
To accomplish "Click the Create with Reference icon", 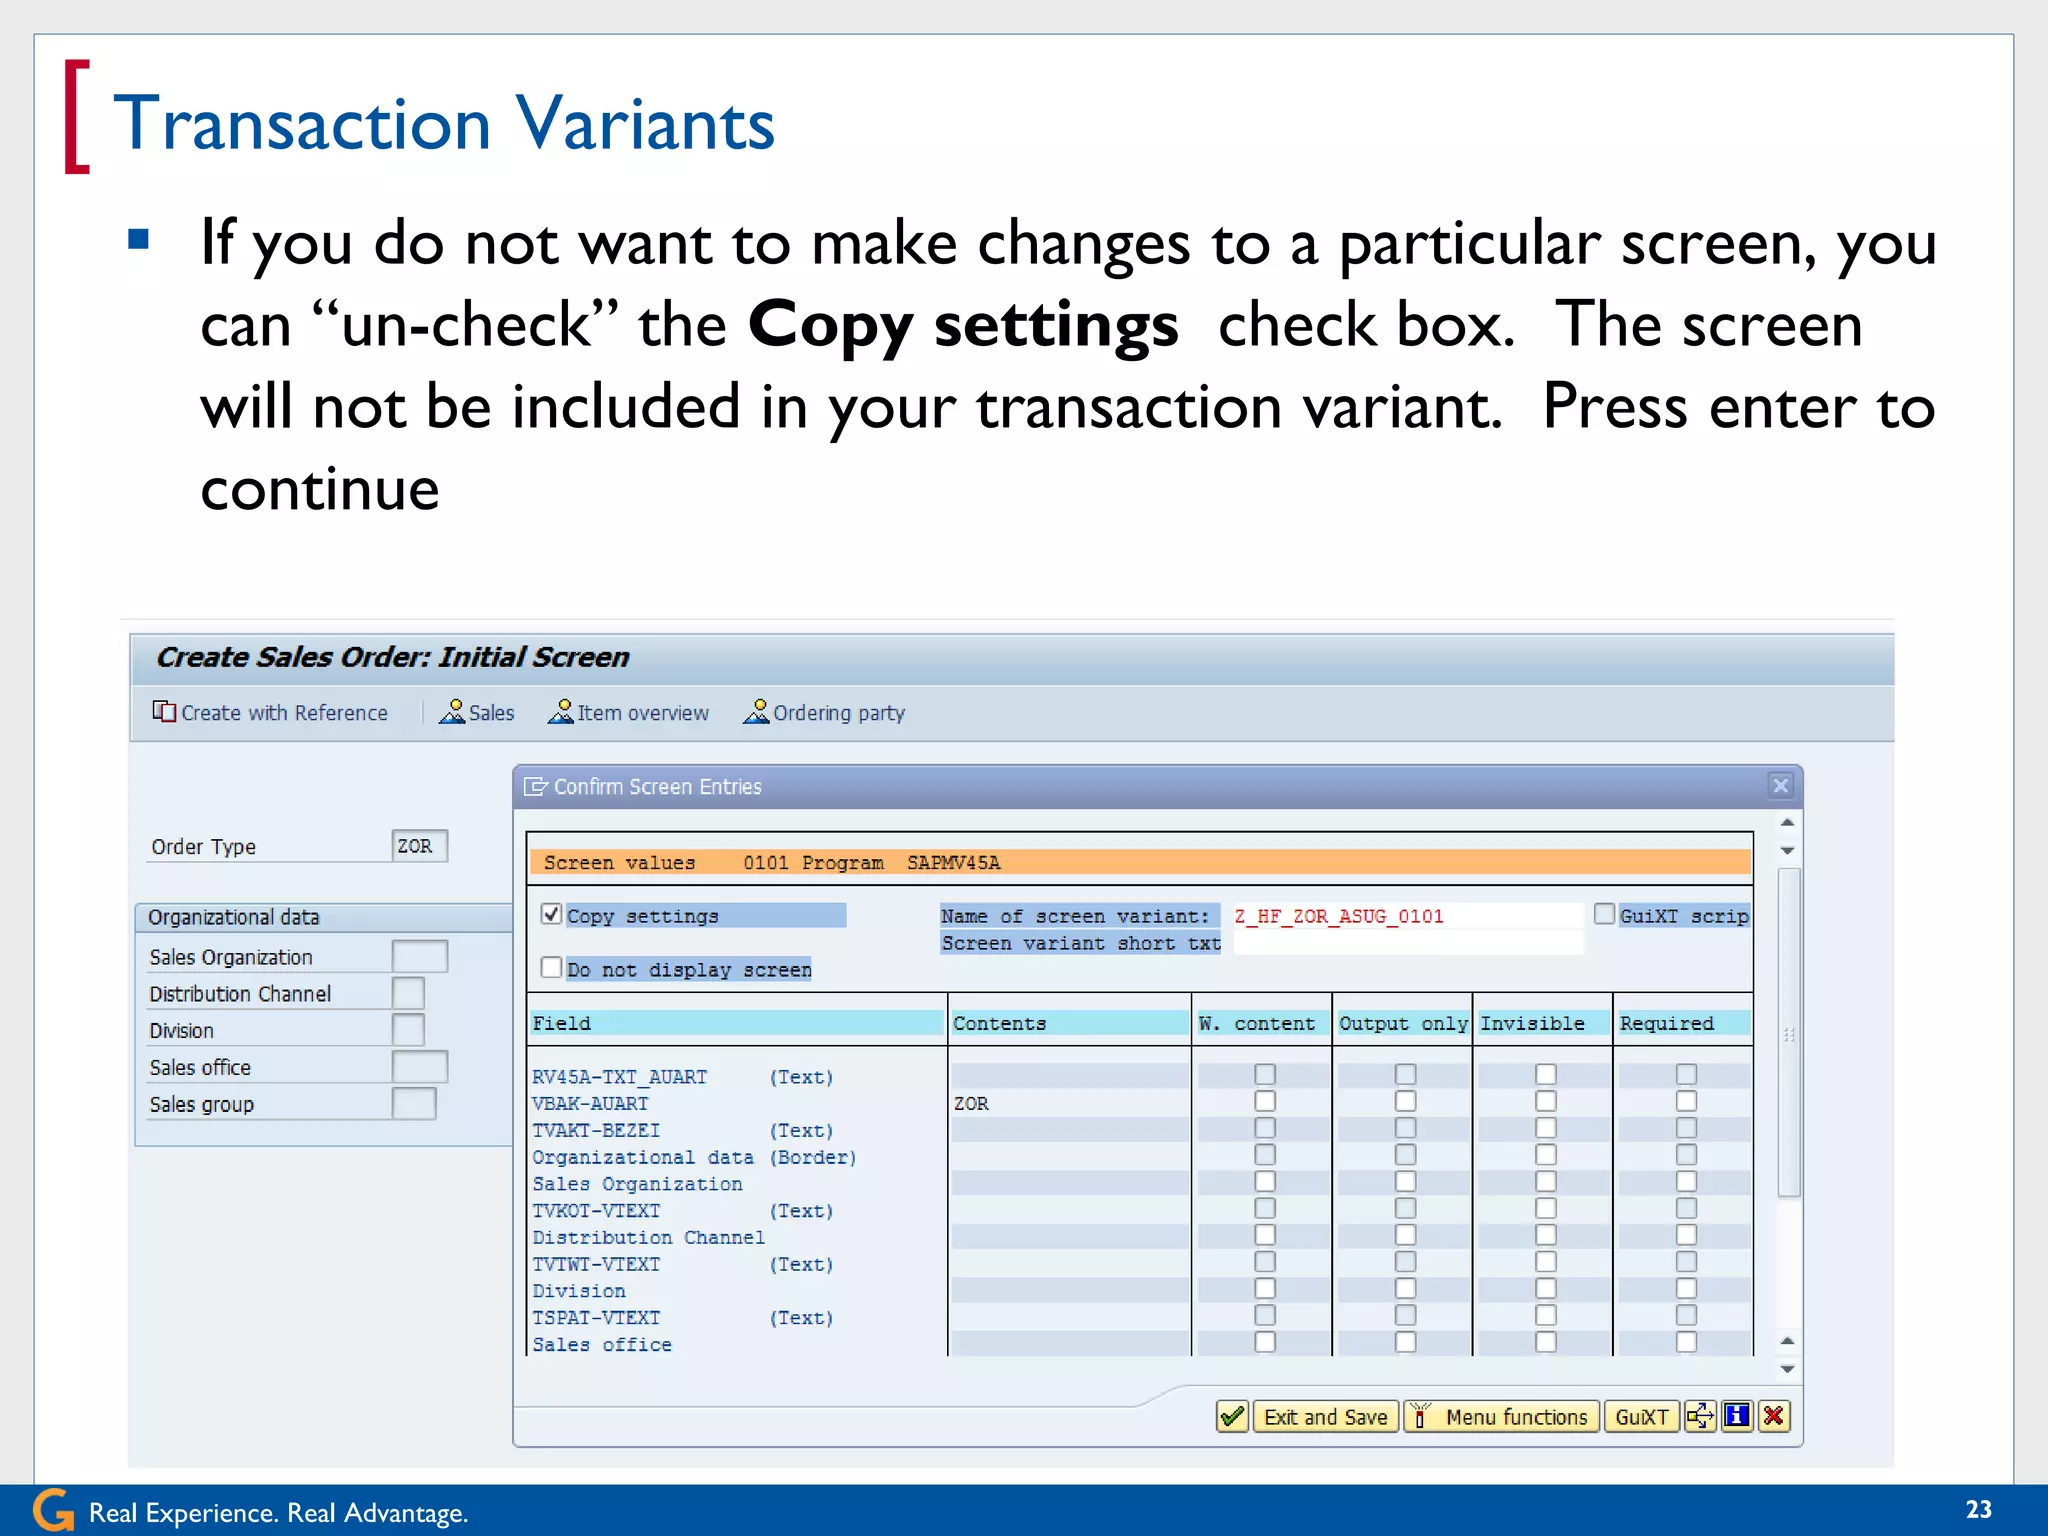I will (164, 712).
